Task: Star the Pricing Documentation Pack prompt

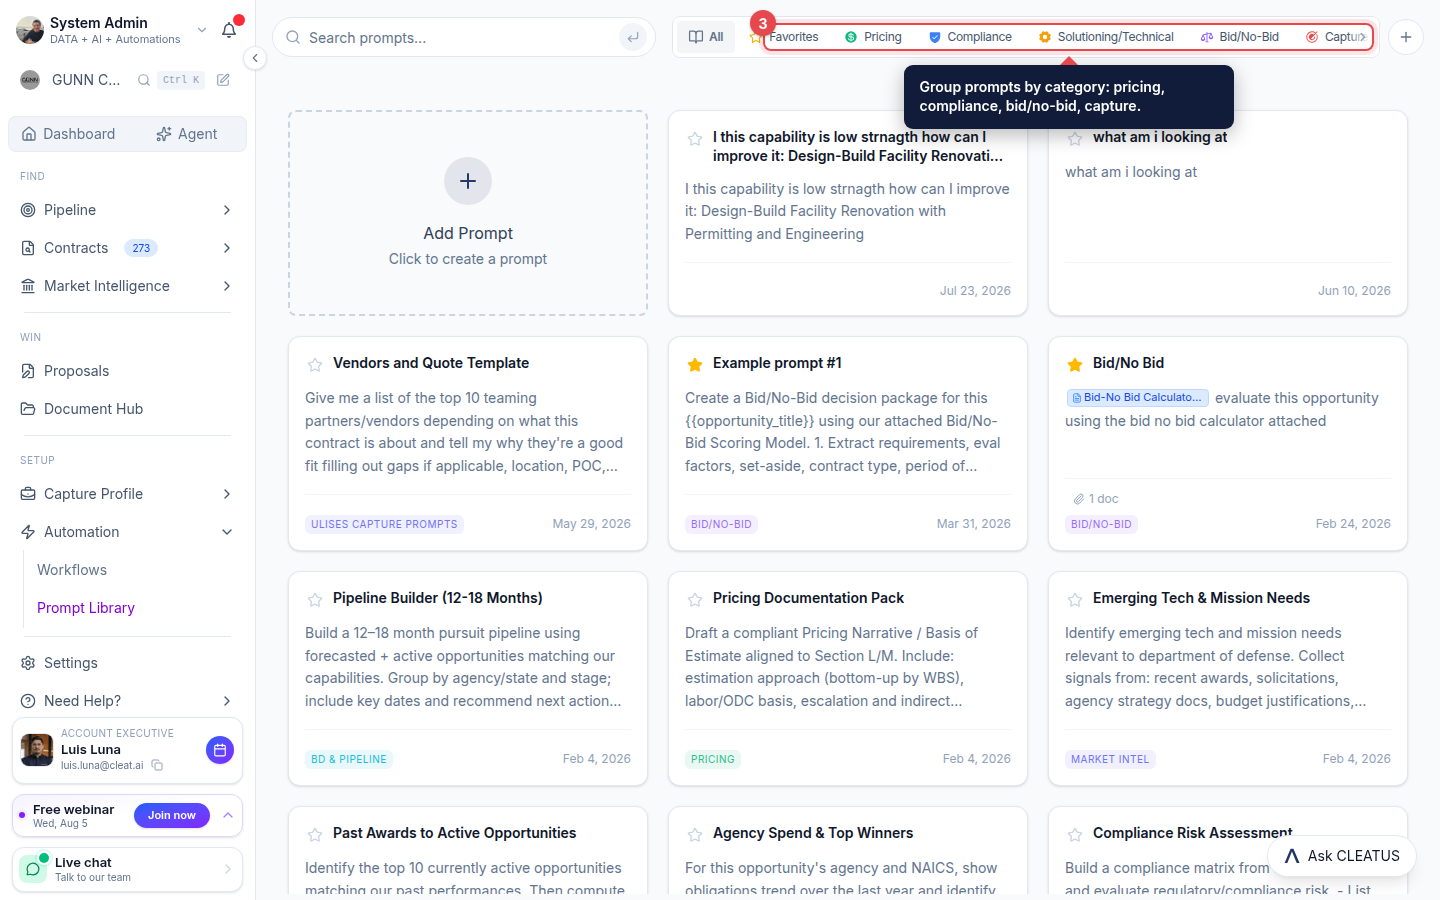Action: pyautogui.click(x=695, y=599)
